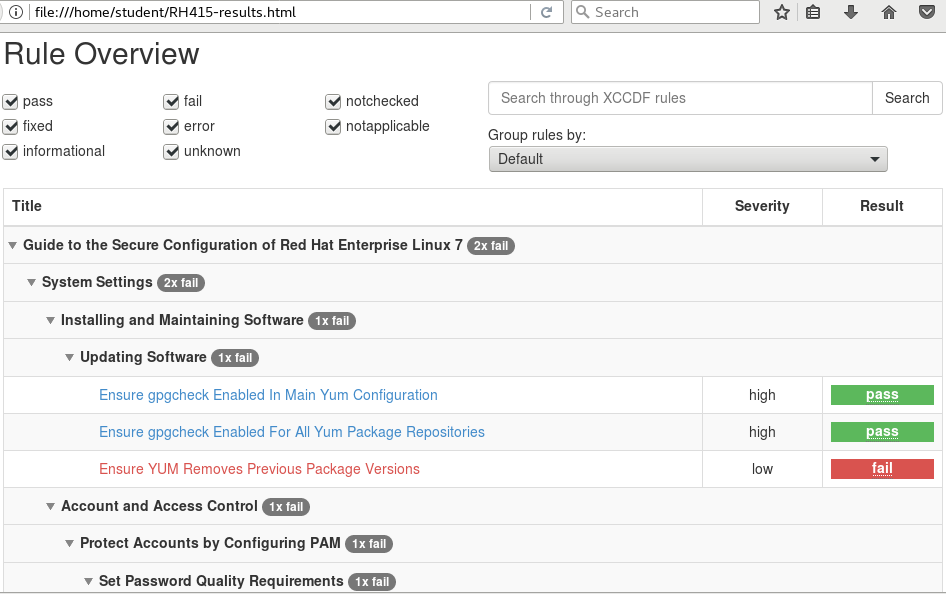Click the Search button for XCCDF rules
Image resolution: width=946 pixels, height=594 pixels.
coord(906,98)
